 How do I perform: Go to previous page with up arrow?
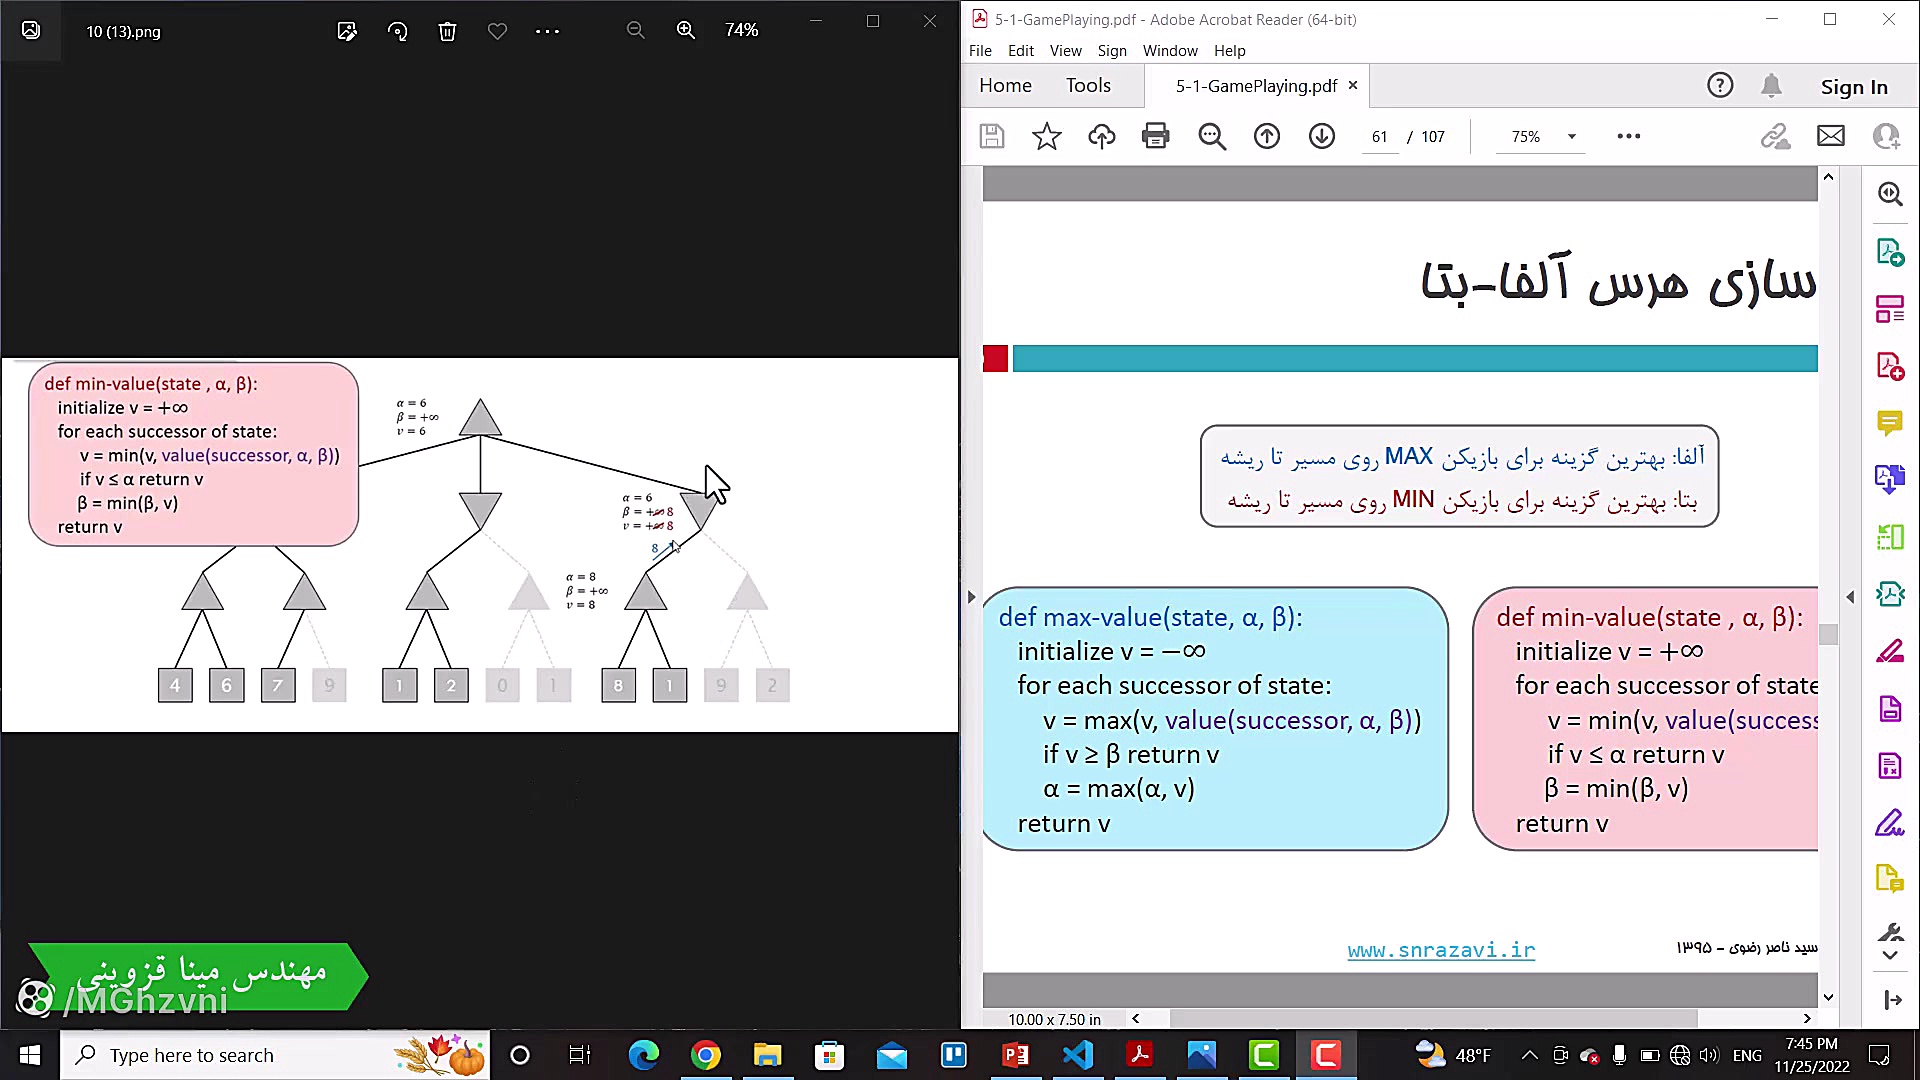click(x=1266, y=136)
